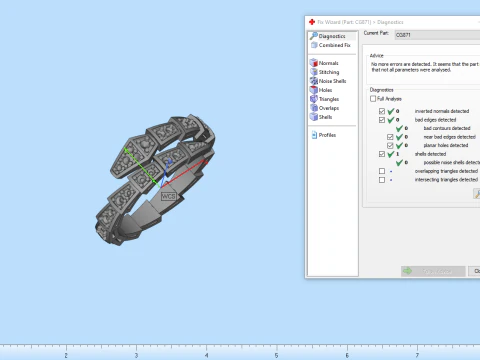Select the Combined Fix cube icon
This screenshot has width=480, height=360.
314,45
